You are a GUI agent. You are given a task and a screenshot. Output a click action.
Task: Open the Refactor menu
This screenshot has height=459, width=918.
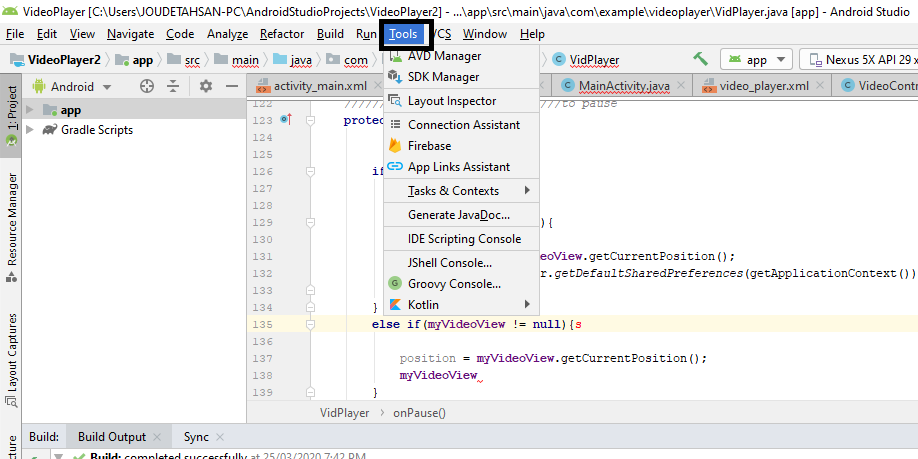[282, 34]
